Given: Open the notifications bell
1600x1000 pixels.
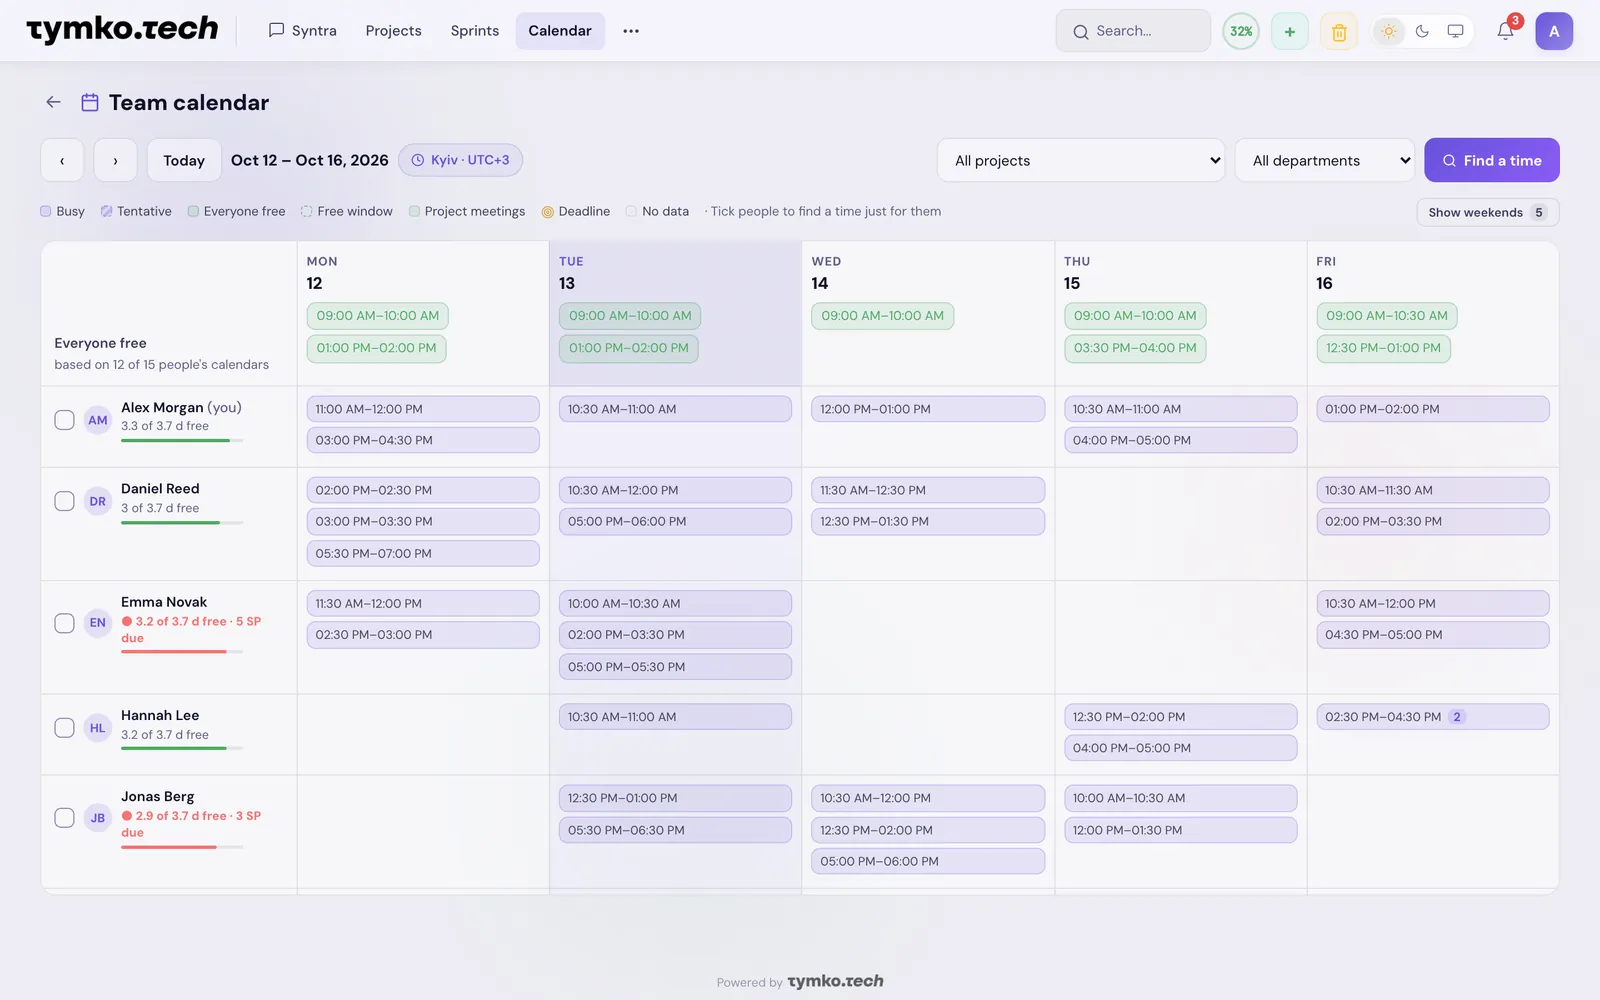Looking at the screenshot, I should [x=1505, y=31].
